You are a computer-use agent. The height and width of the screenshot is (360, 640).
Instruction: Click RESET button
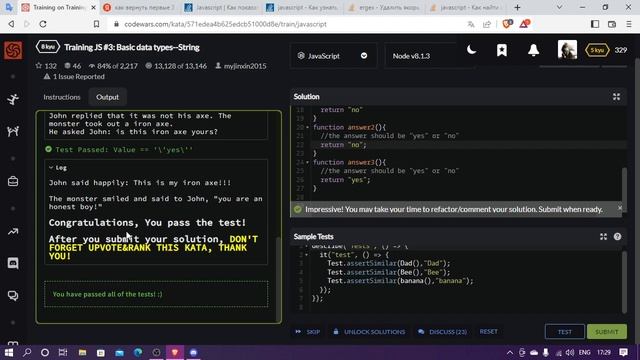tap(489, 331)
